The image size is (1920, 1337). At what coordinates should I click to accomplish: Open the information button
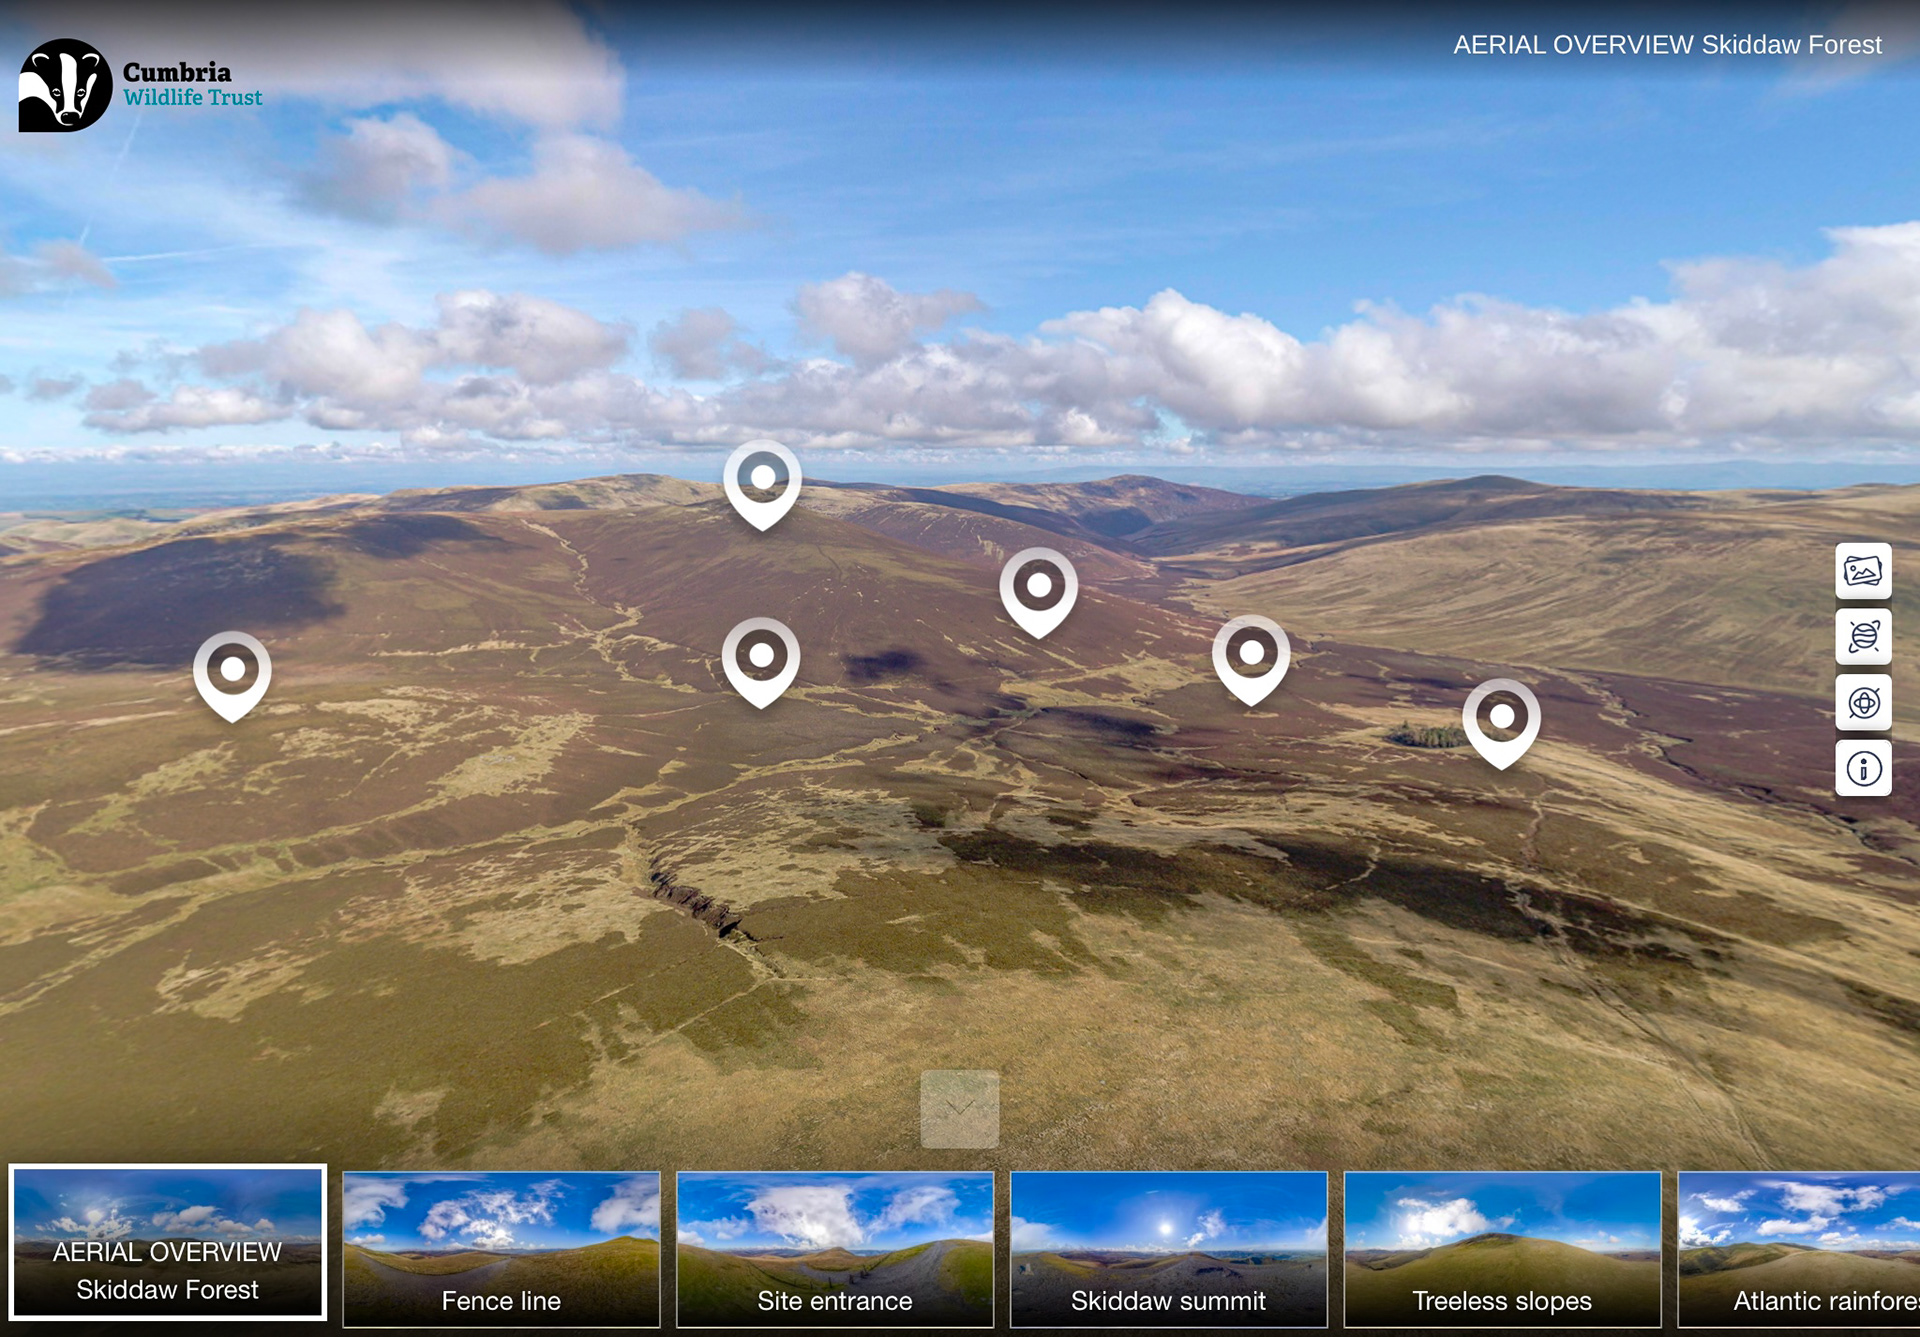[x=1863, y=769]
